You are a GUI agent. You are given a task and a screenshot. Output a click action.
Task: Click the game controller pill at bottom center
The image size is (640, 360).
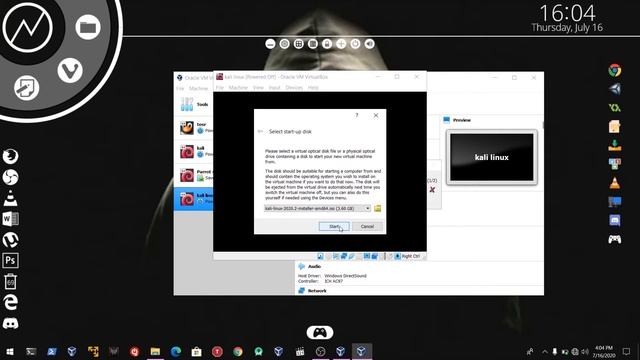click(x=320, y=332)
